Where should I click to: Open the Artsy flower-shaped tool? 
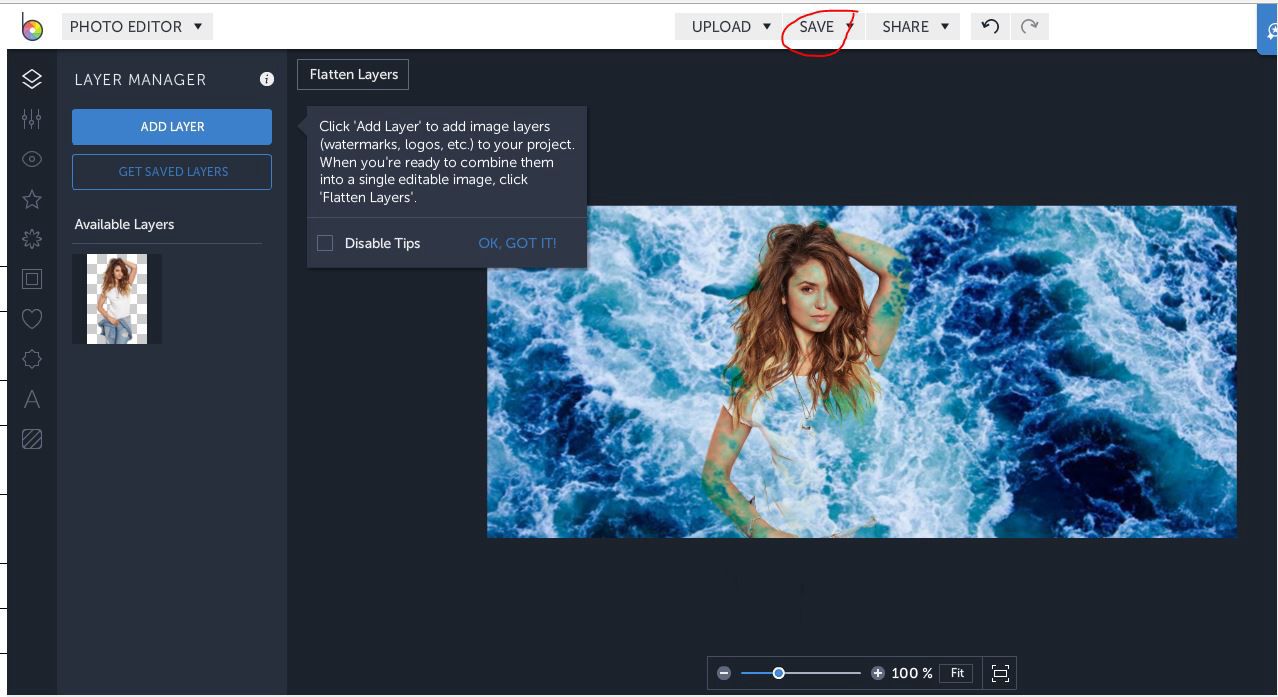coord(32,239)
